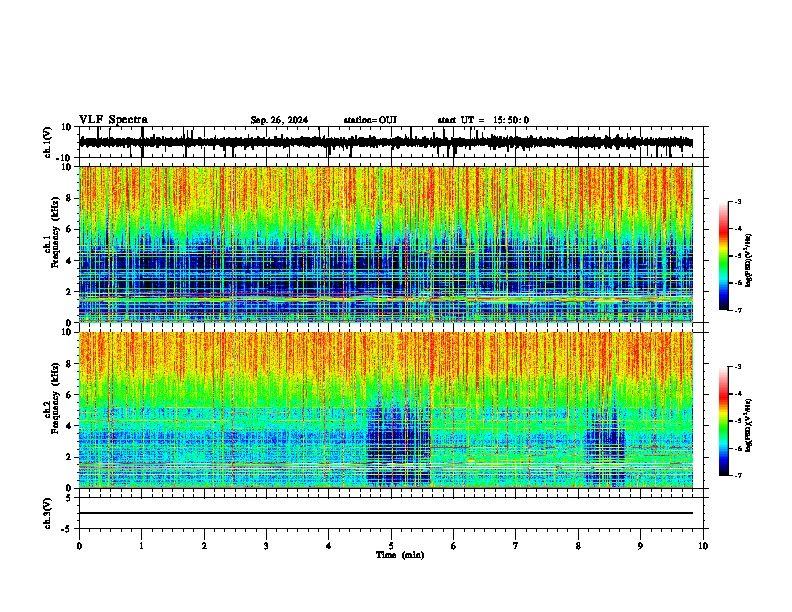The image size is (792, 612).
Task: Click time axis tick label 0
Action: pyautogui.click(x=79, y=546)
